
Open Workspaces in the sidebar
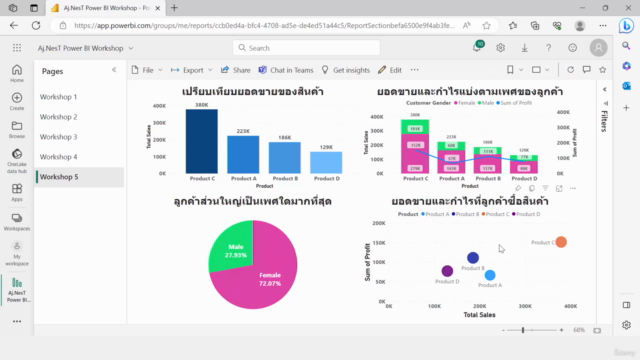pyautogui.click(x=17, y=222)
